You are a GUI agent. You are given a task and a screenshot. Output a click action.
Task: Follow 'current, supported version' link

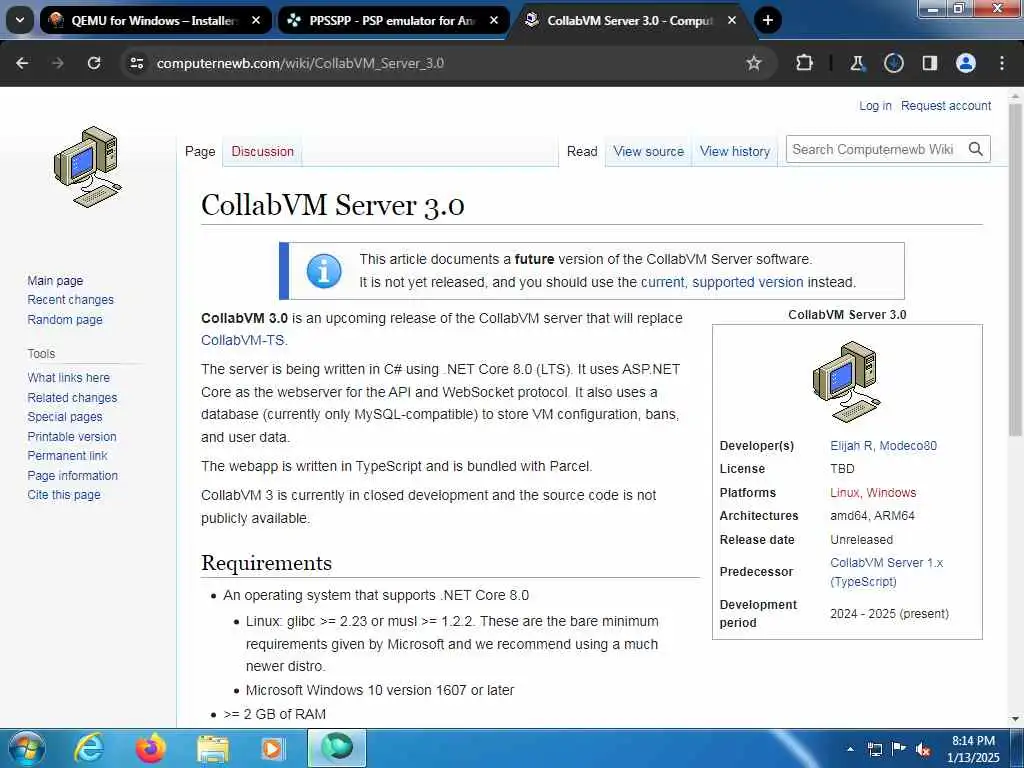point(722,282)
